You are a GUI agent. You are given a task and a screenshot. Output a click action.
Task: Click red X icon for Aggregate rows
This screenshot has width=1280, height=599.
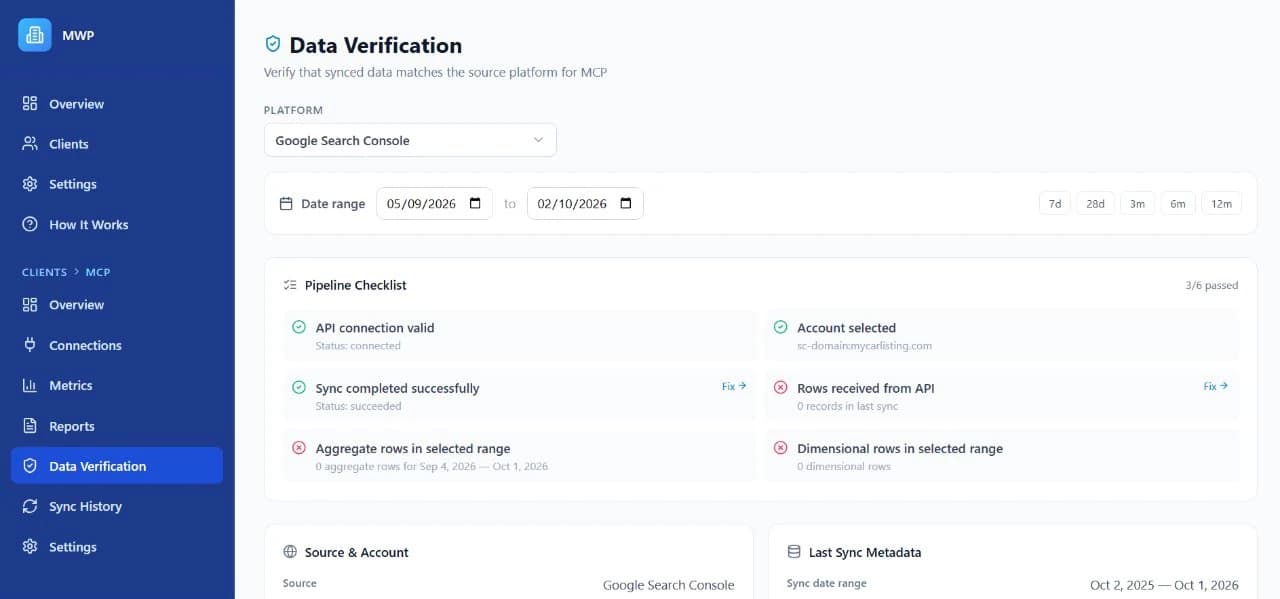coord(299,448)
